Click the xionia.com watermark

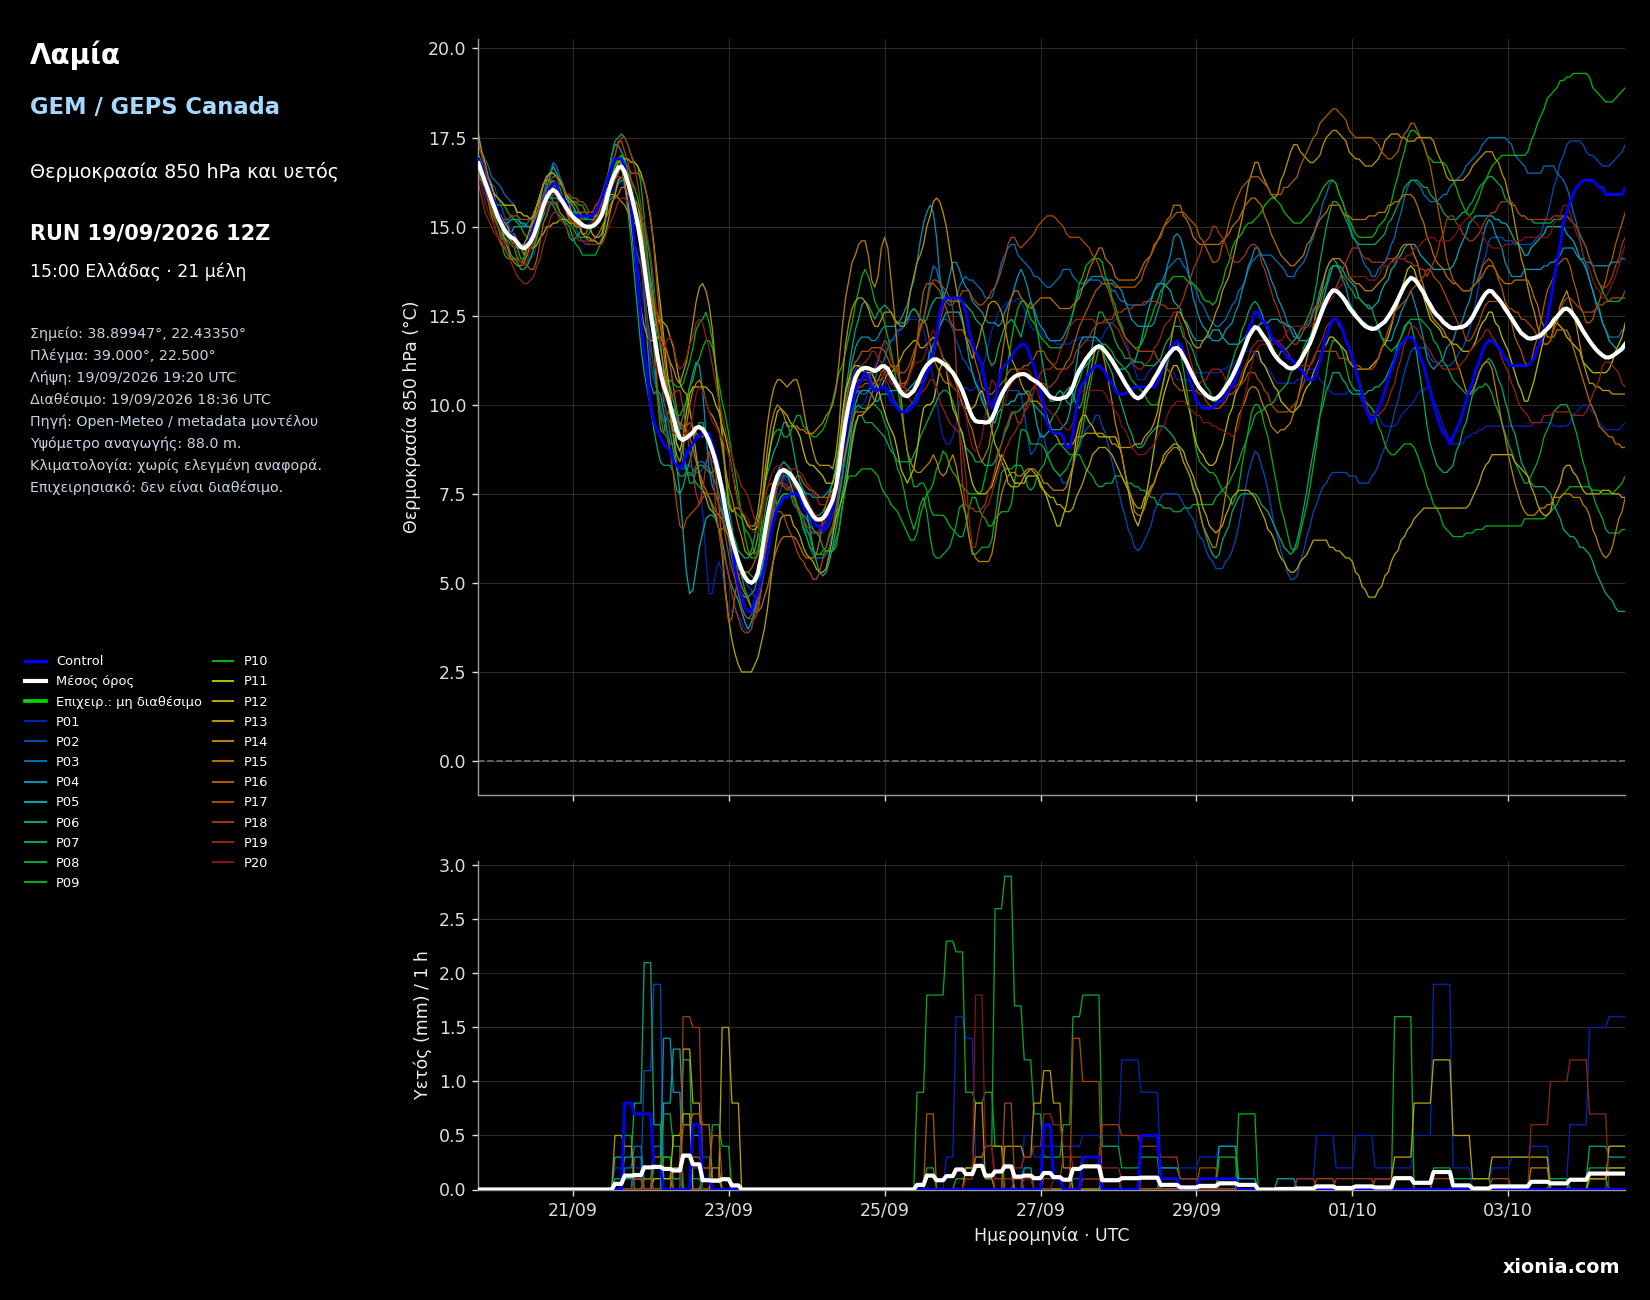point(1561,1267)
